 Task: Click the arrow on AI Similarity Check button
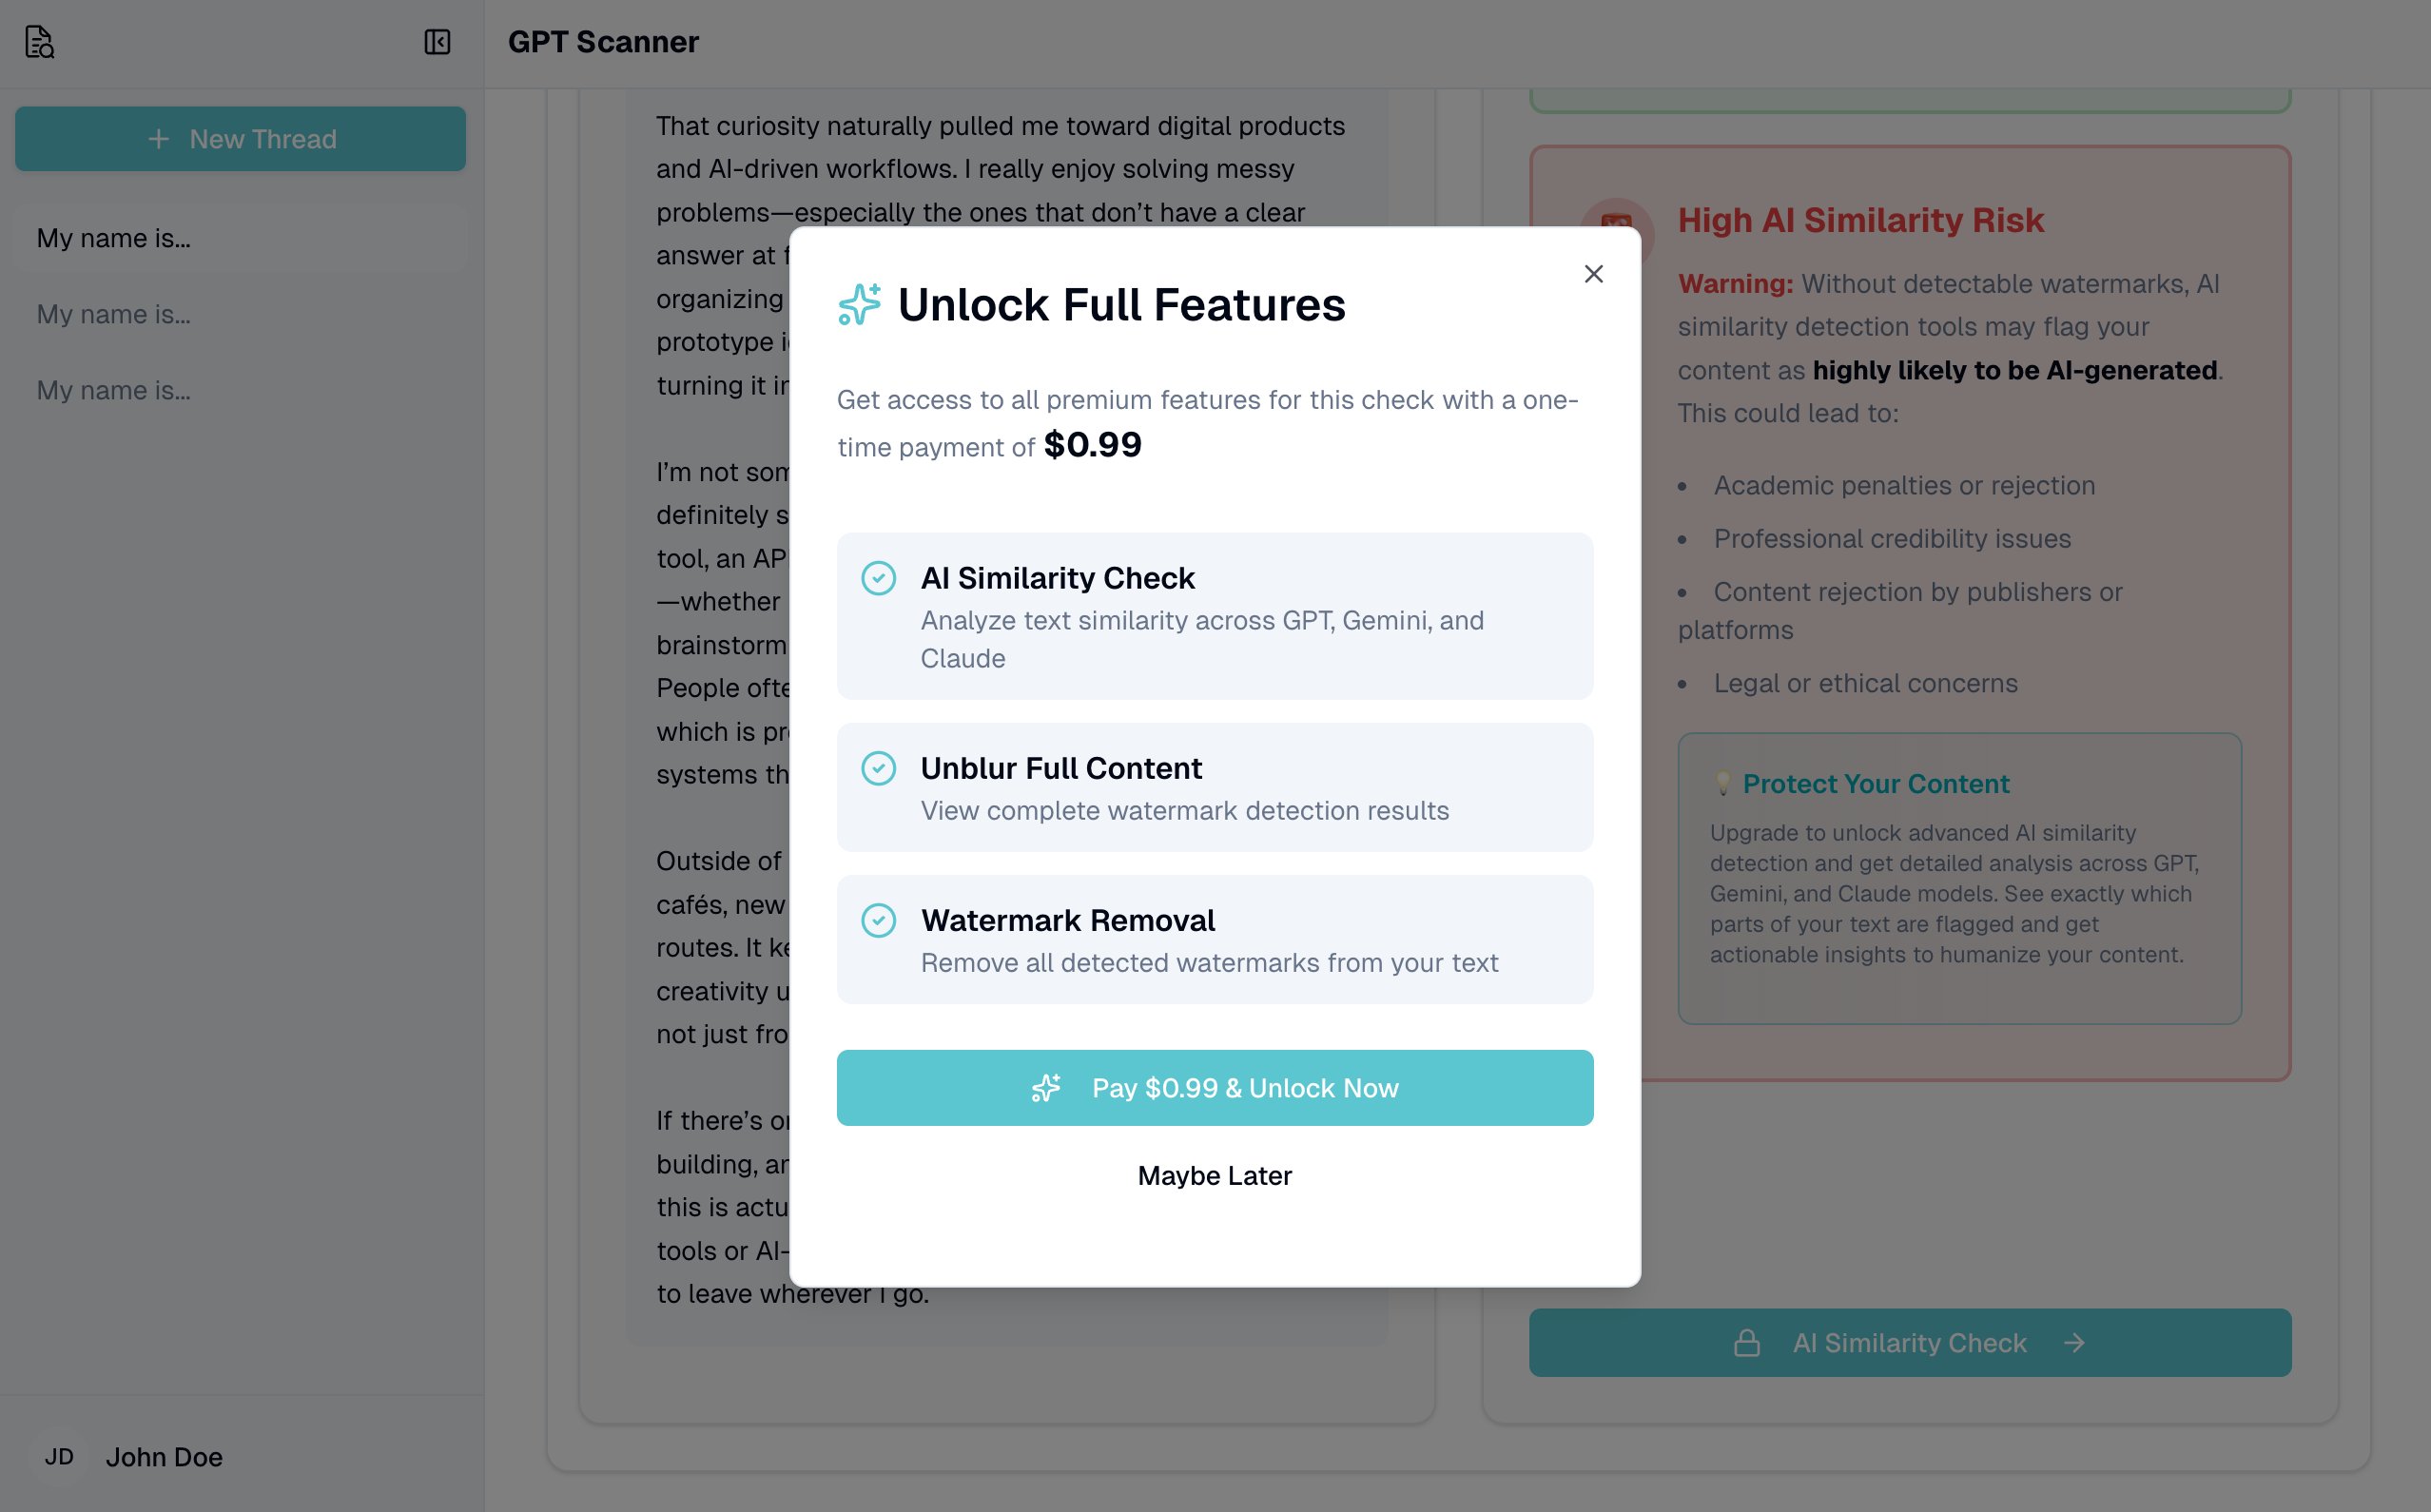2074,1343
